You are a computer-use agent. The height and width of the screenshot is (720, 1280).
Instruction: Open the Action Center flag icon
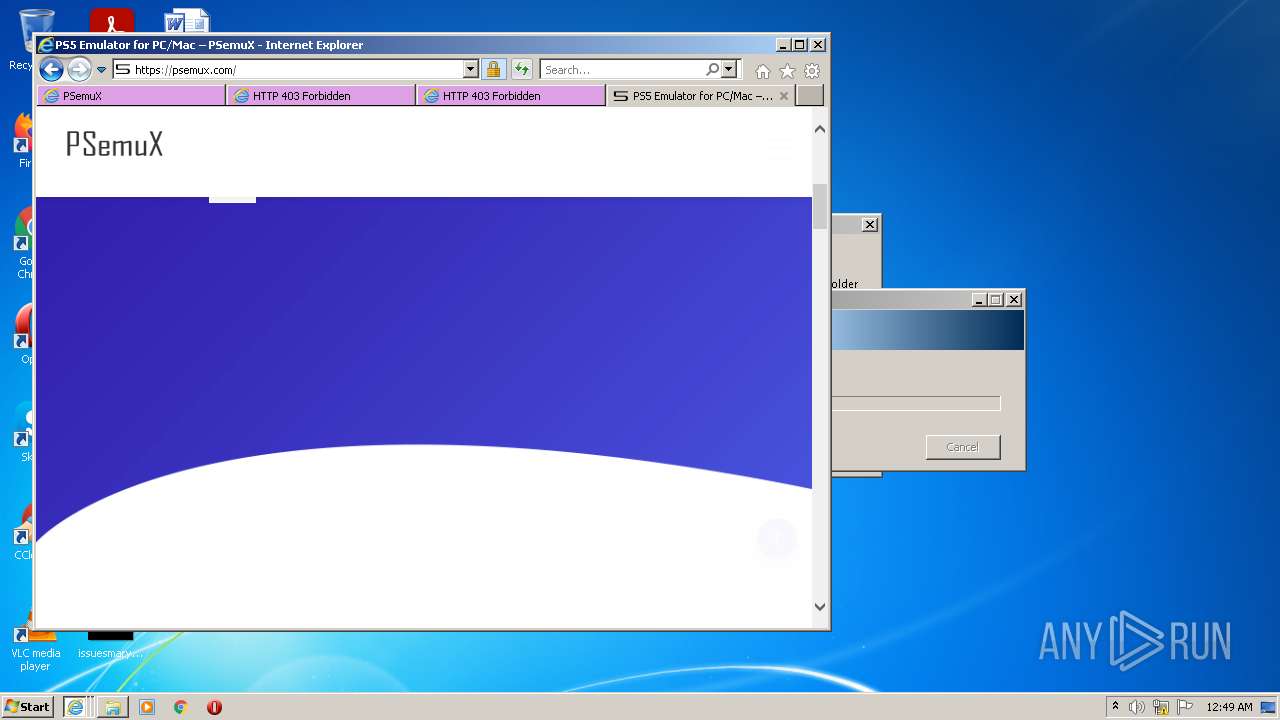pos(1185,707)
